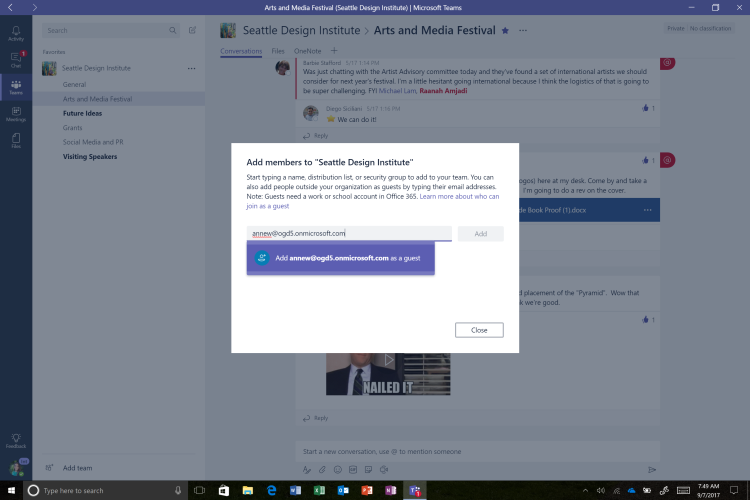The height and width of the screenshot is (500, 750).
Task: Open PowerPoint from the taskbar
Action: 367,490
